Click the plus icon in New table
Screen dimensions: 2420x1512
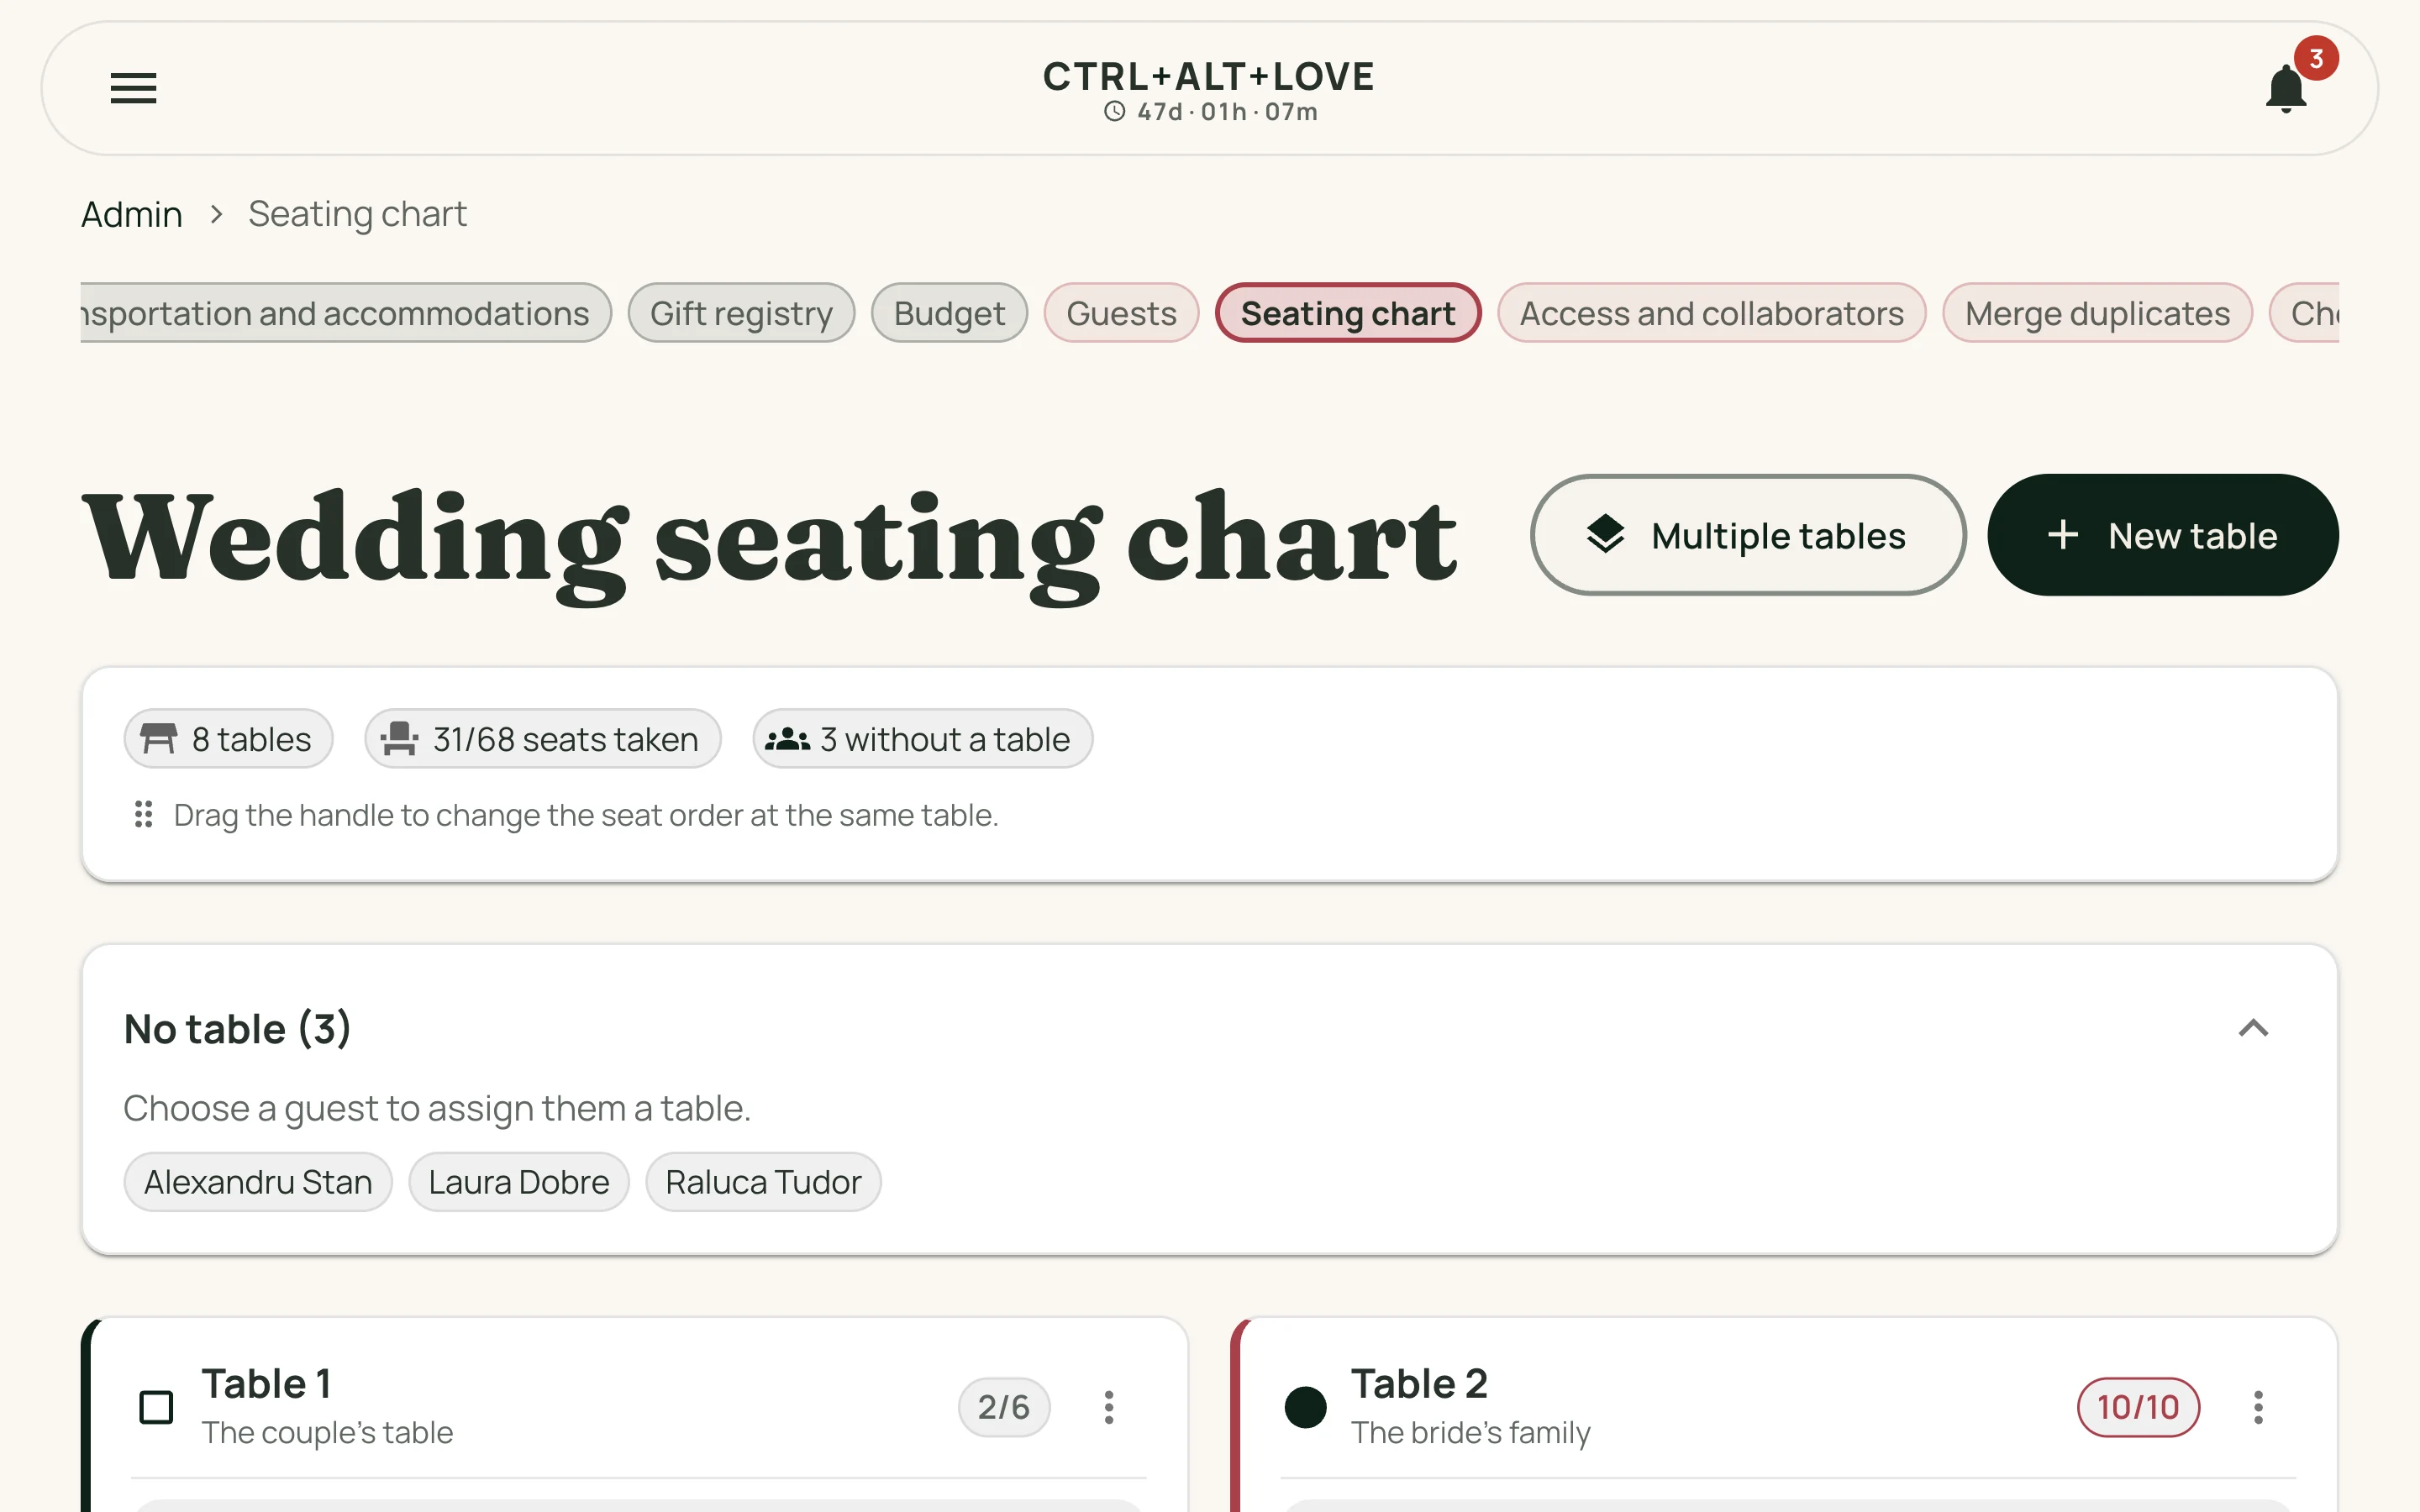point(2062,535)
